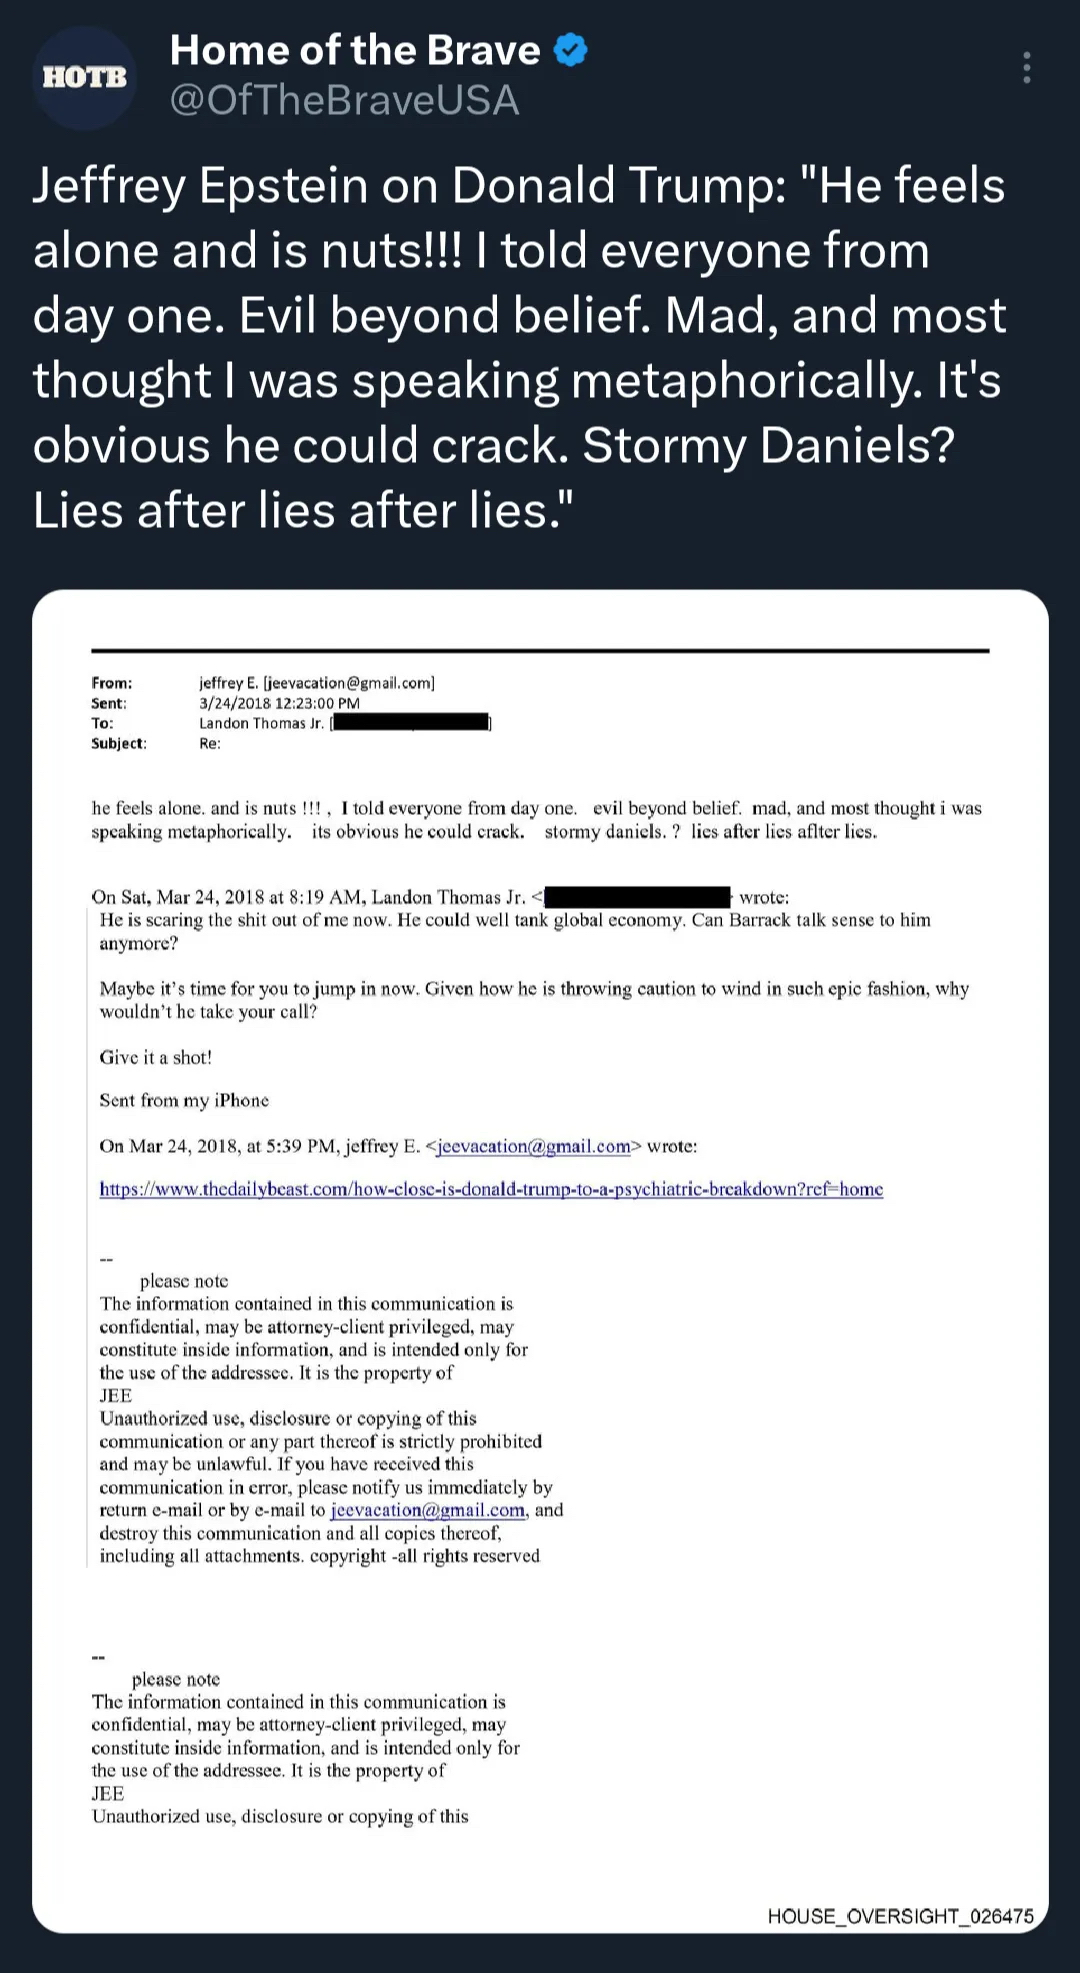The height and width of the screenshot is (1973, 1080).
Task: Click the Sent timestamp 3/24/2018 12:23:00 PM
Action: click(279, 703)
